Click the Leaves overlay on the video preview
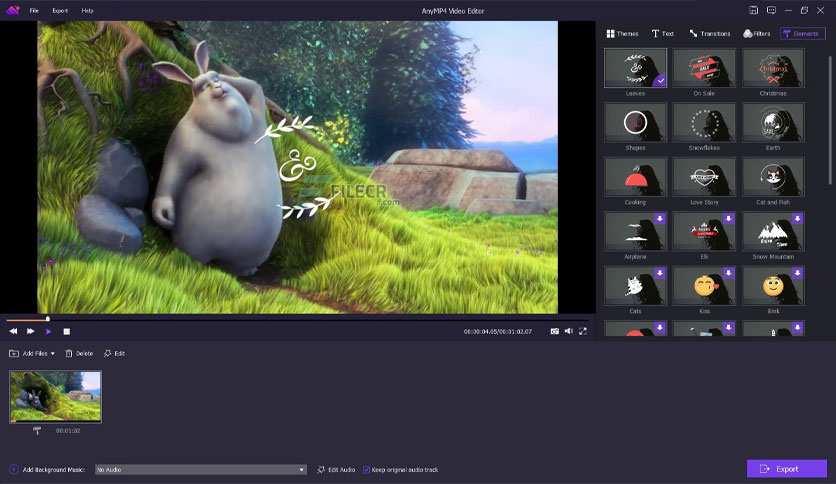The width and height of the screenshot is (836, 484). coord(296,167)
